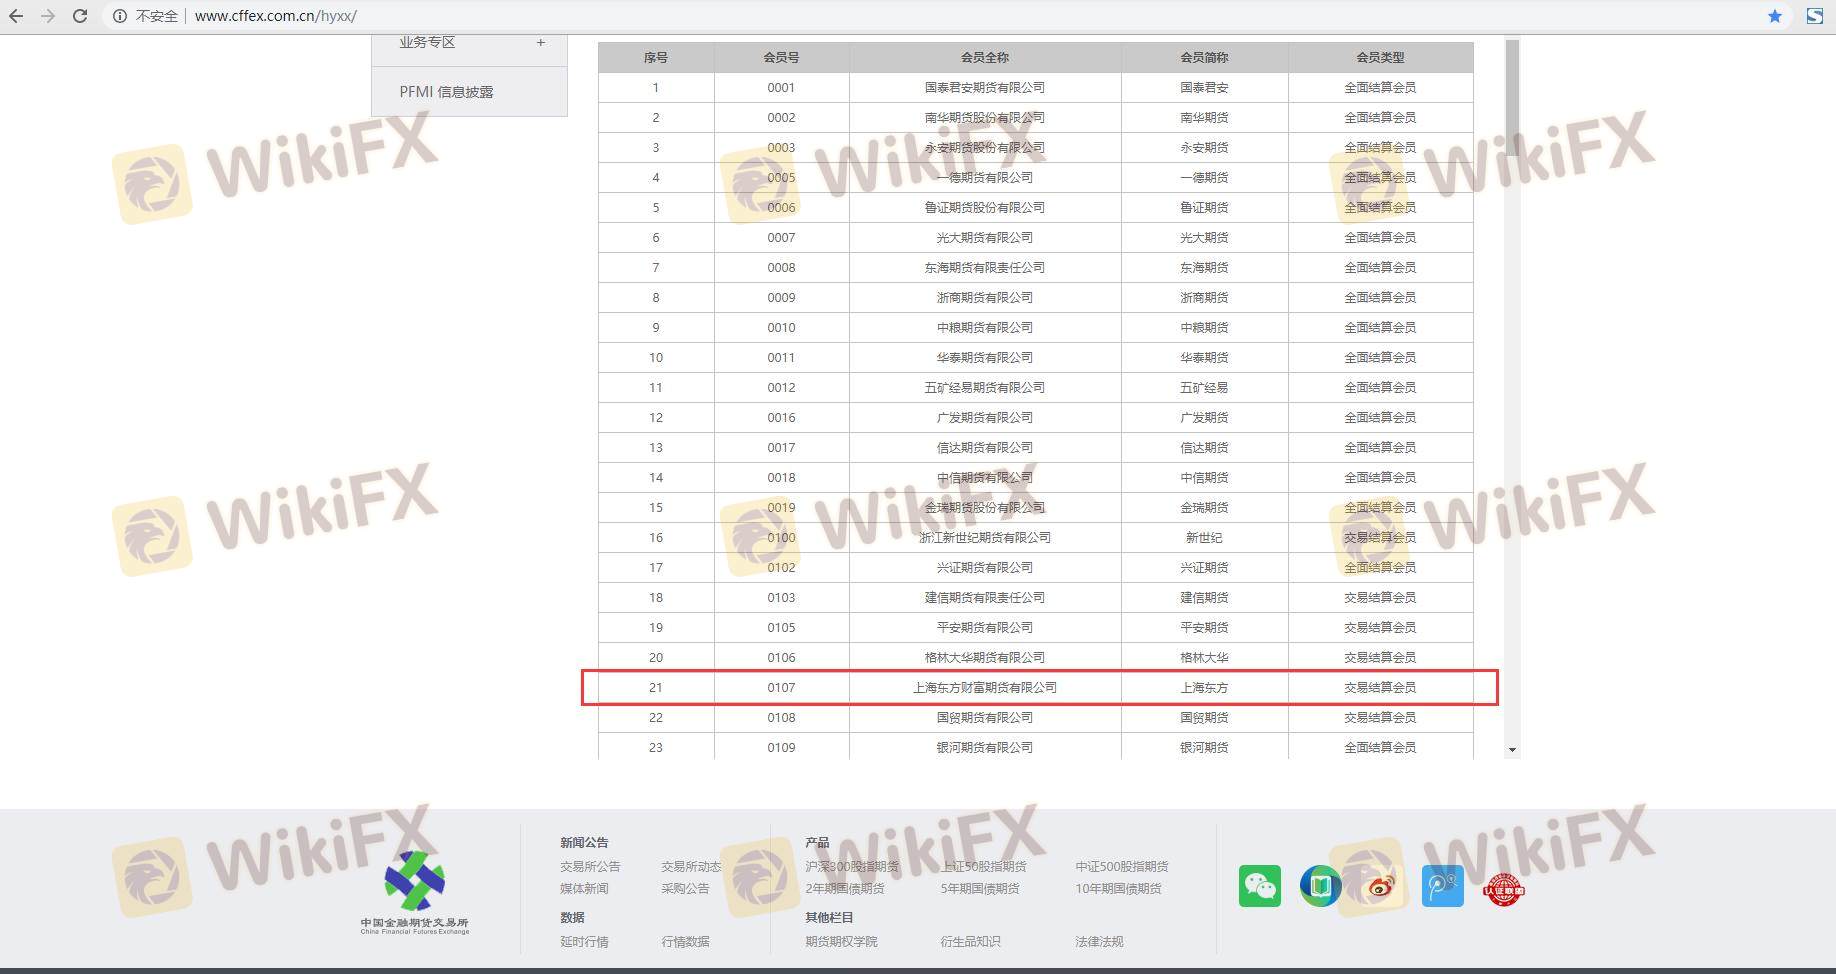1836x974 pixels.
Task: Open the Weibo icon in footer
Action: pos(1381,886)
